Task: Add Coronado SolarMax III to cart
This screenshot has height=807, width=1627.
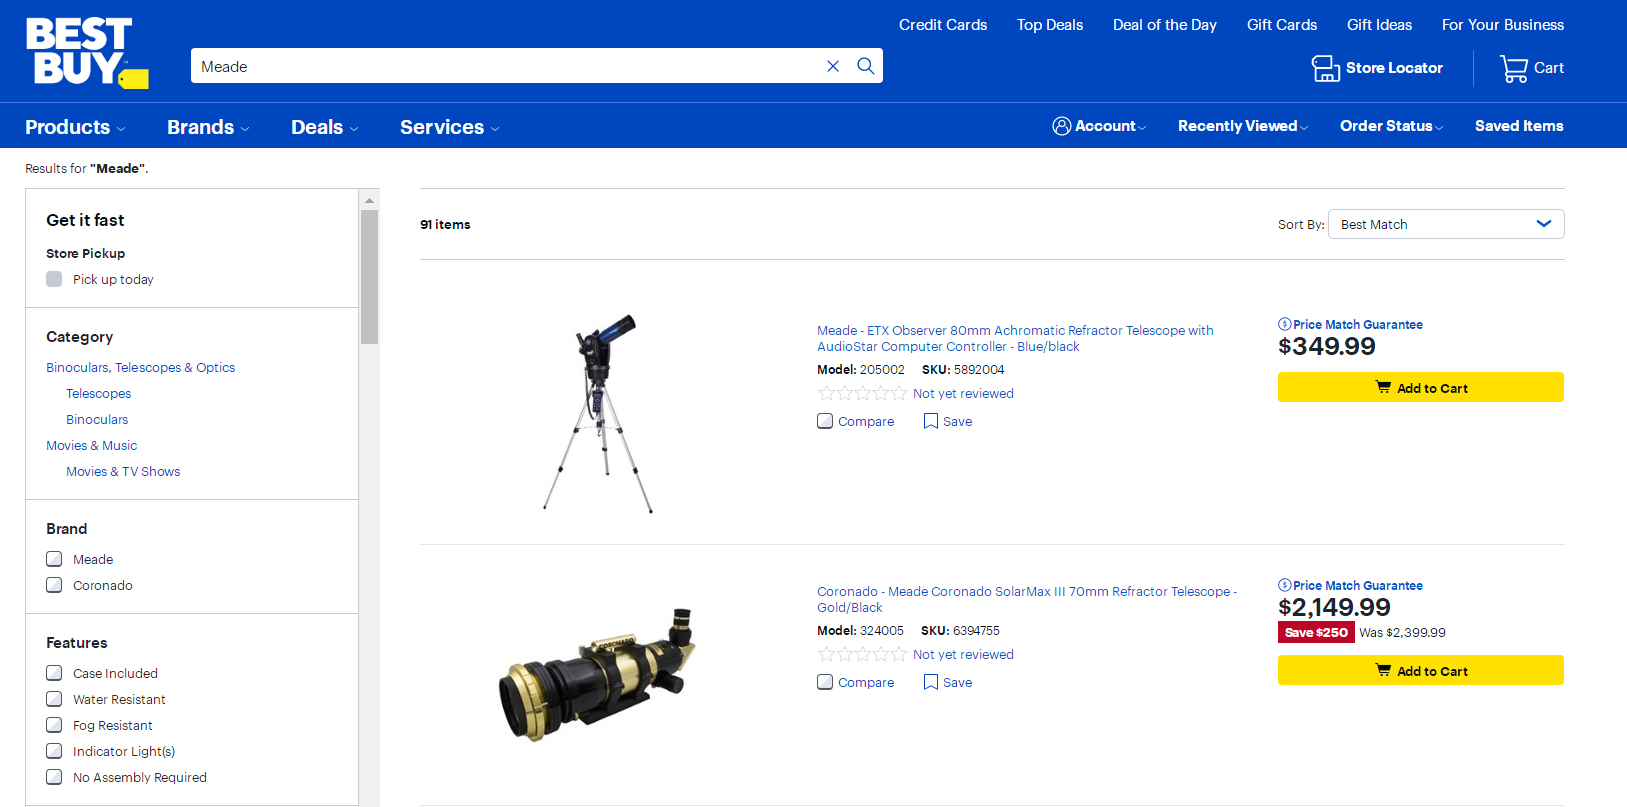Action: point(1421,670)
